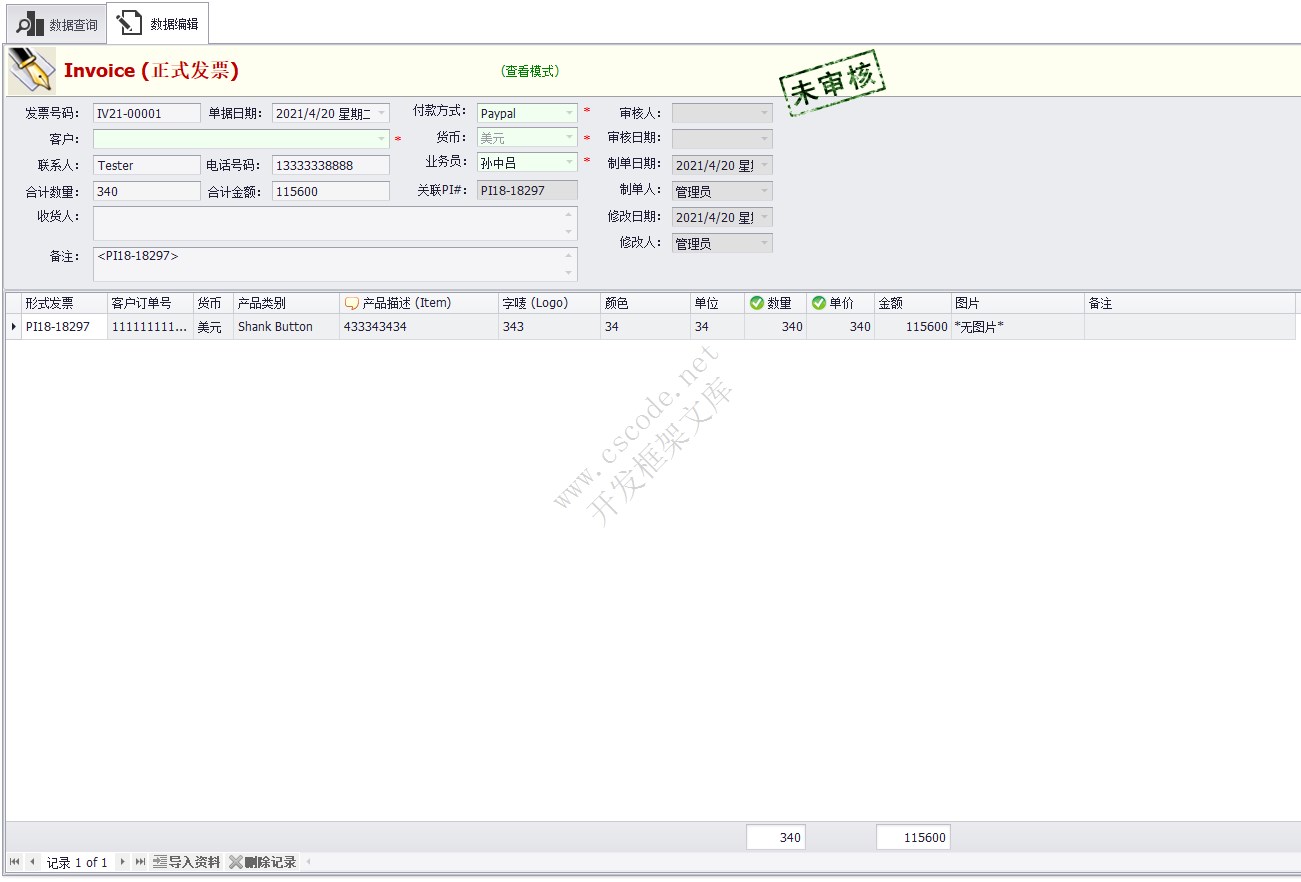Click the comment icon in 产品描述 column header
1301x882 pixels.
(351, 304)
